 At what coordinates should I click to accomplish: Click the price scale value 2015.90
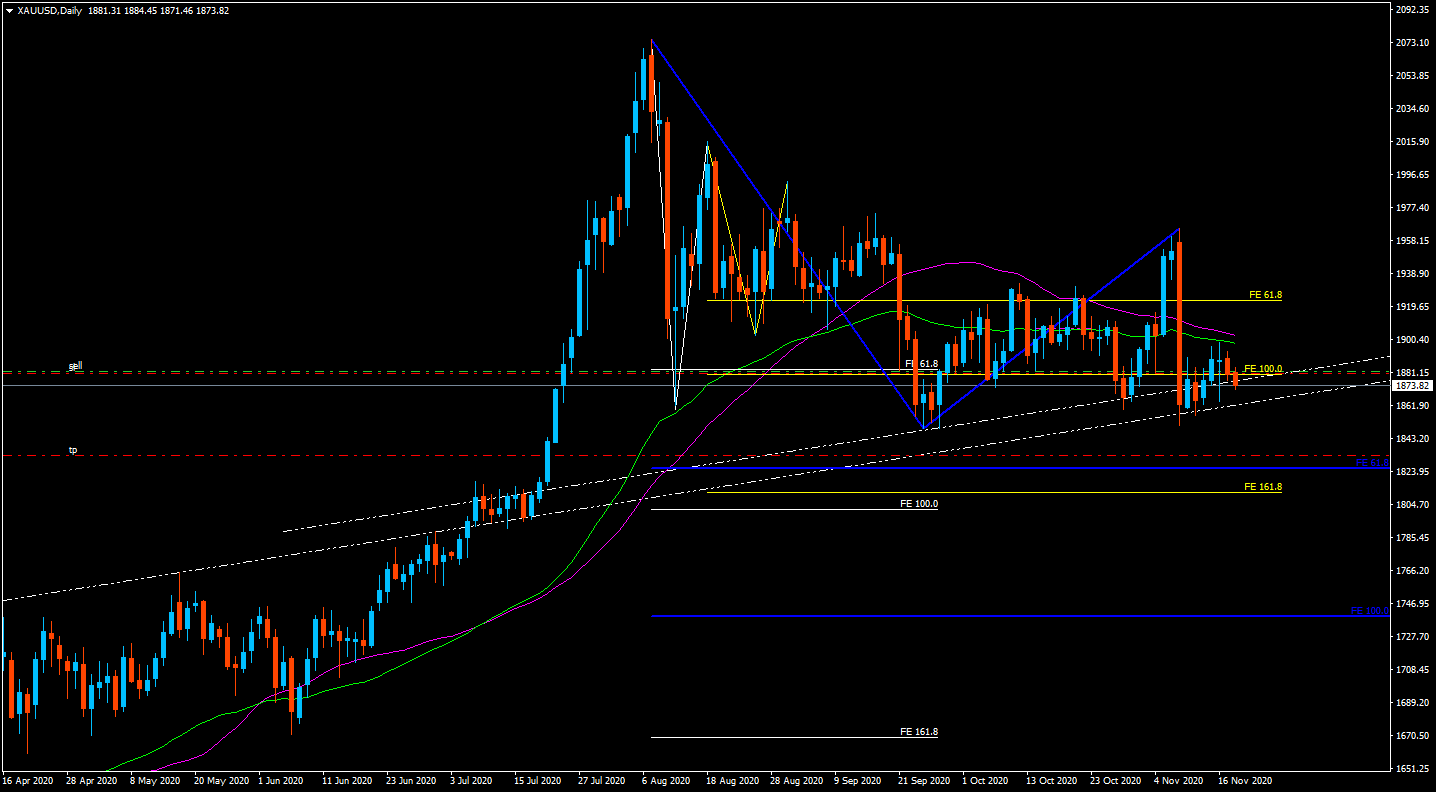coord(1413,142)
